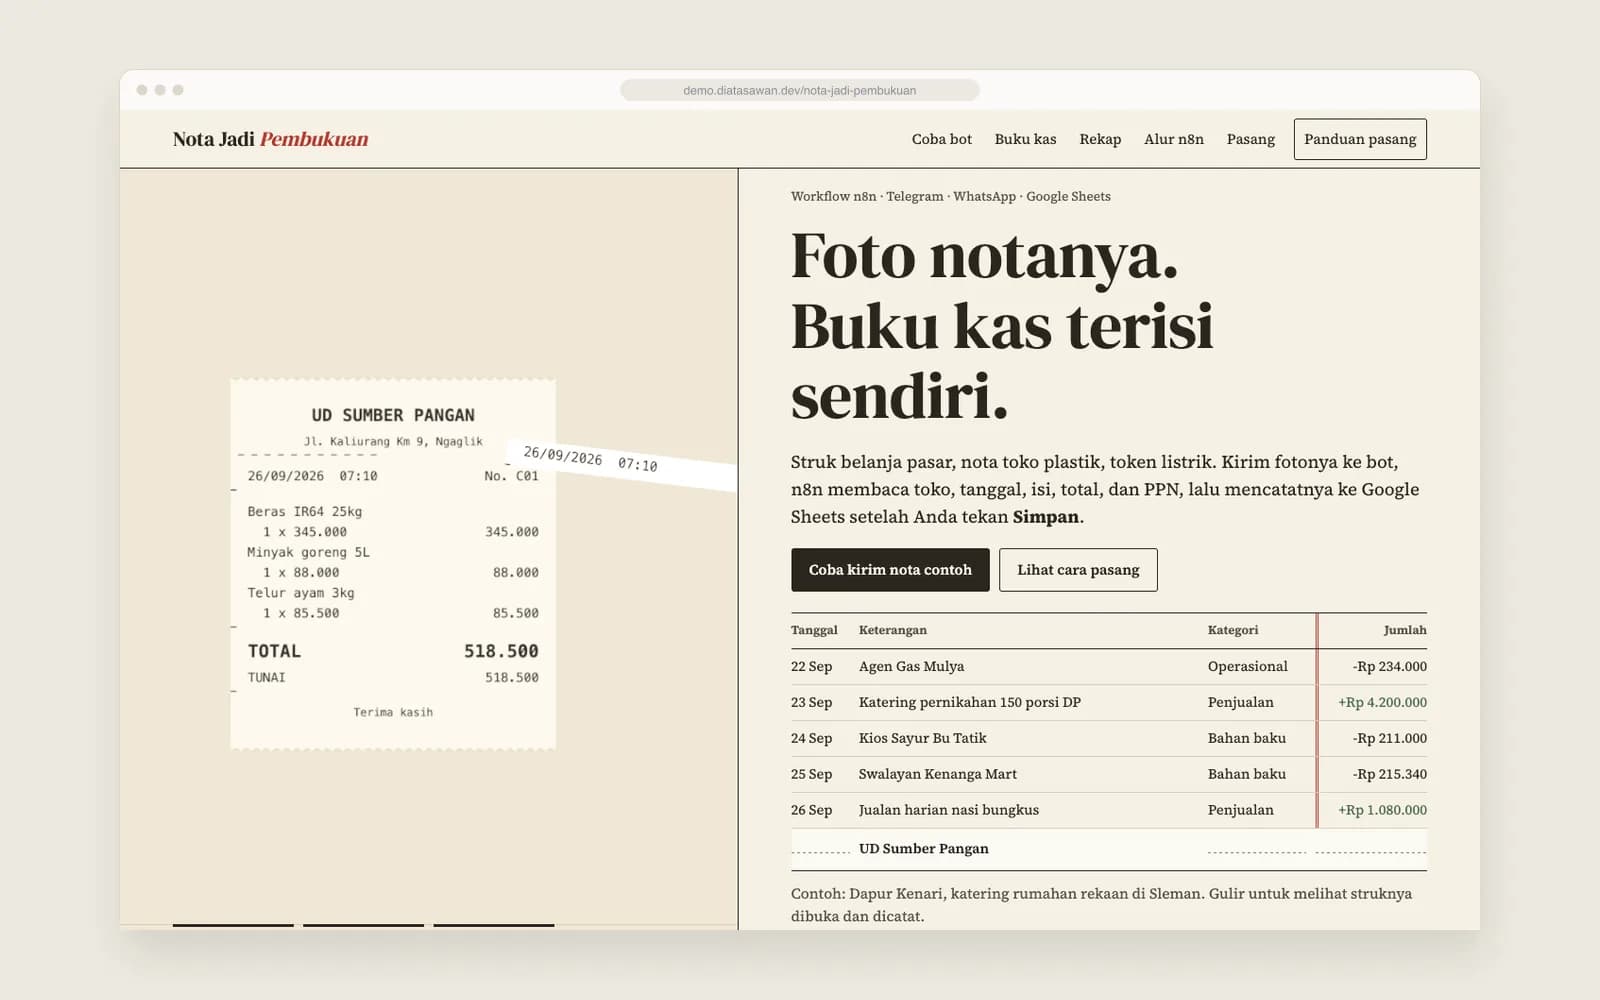This screenshot has height=1000, width=1600.
Task: Open the Coba bot nav link
Action: [941, 139]
